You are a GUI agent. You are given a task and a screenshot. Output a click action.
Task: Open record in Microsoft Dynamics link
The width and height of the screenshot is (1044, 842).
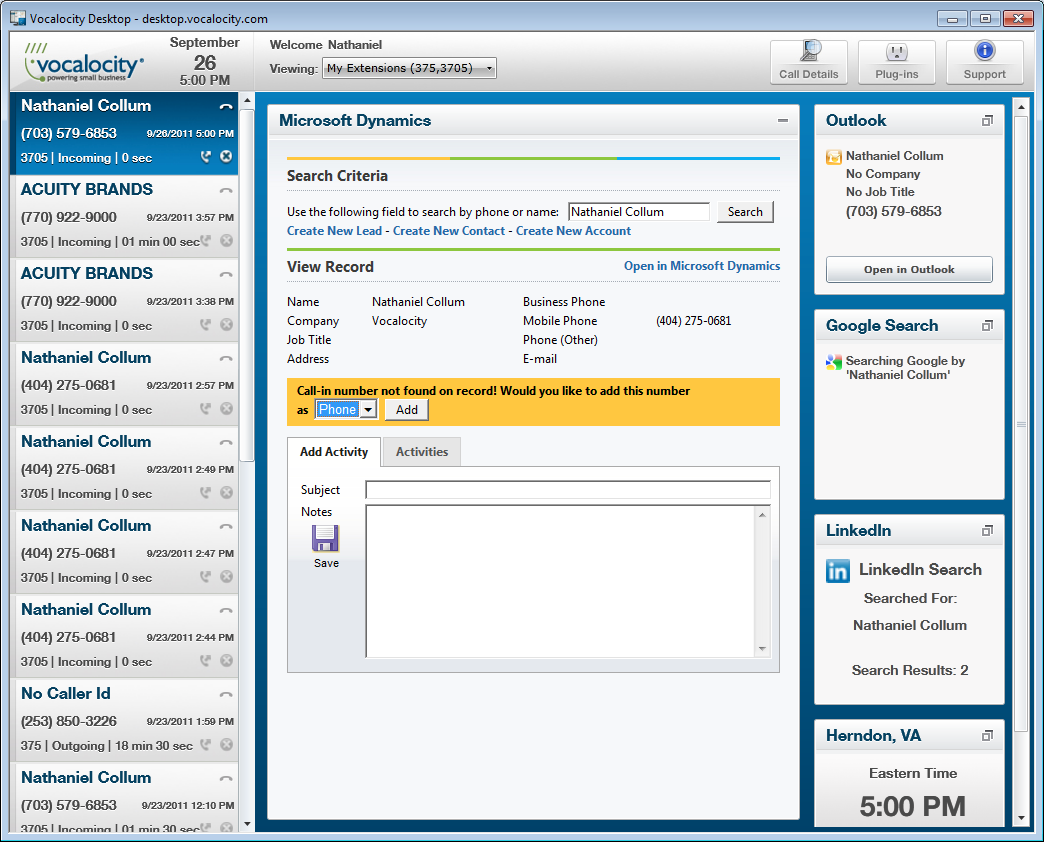pos(702,266)
